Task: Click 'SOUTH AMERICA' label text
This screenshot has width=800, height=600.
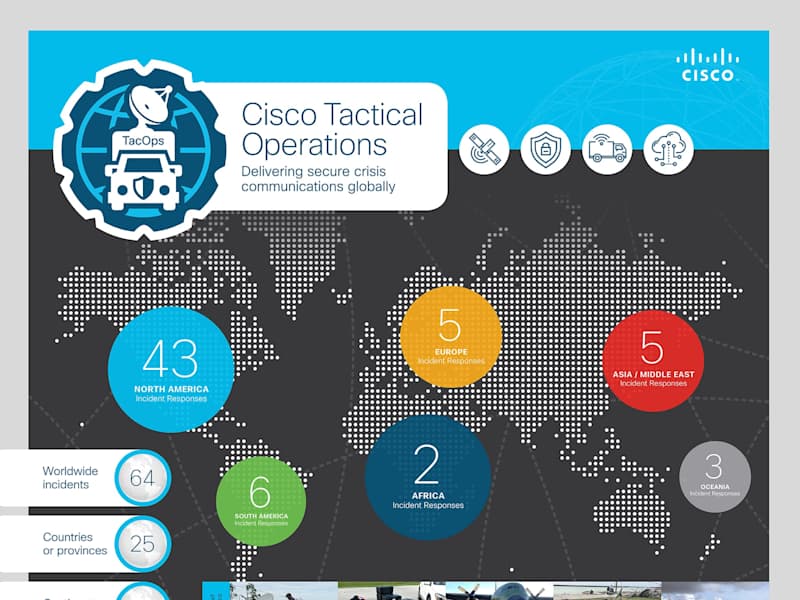Action: pos(261,516)
